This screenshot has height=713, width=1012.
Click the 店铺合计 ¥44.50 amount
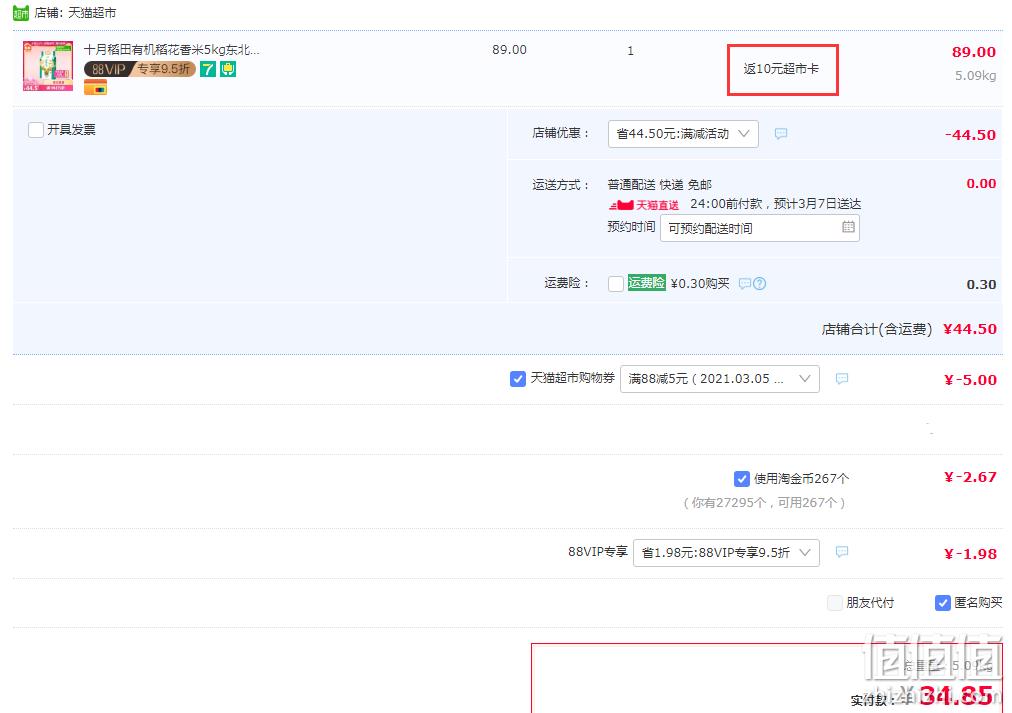969,329
